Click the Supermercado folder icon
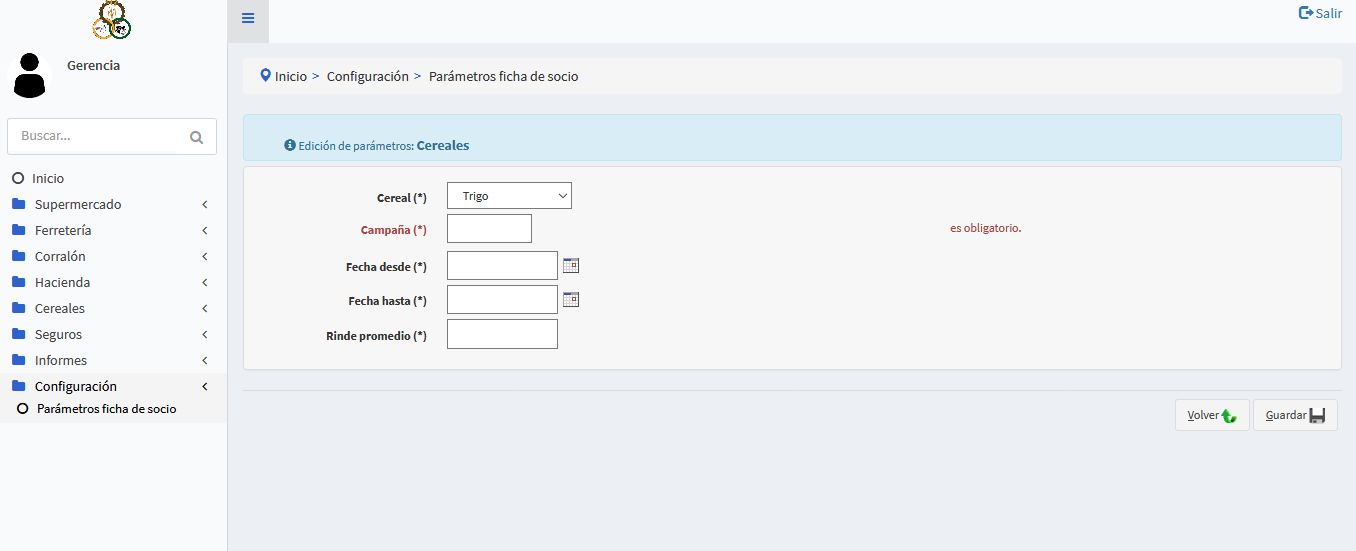 click(18, 204)
